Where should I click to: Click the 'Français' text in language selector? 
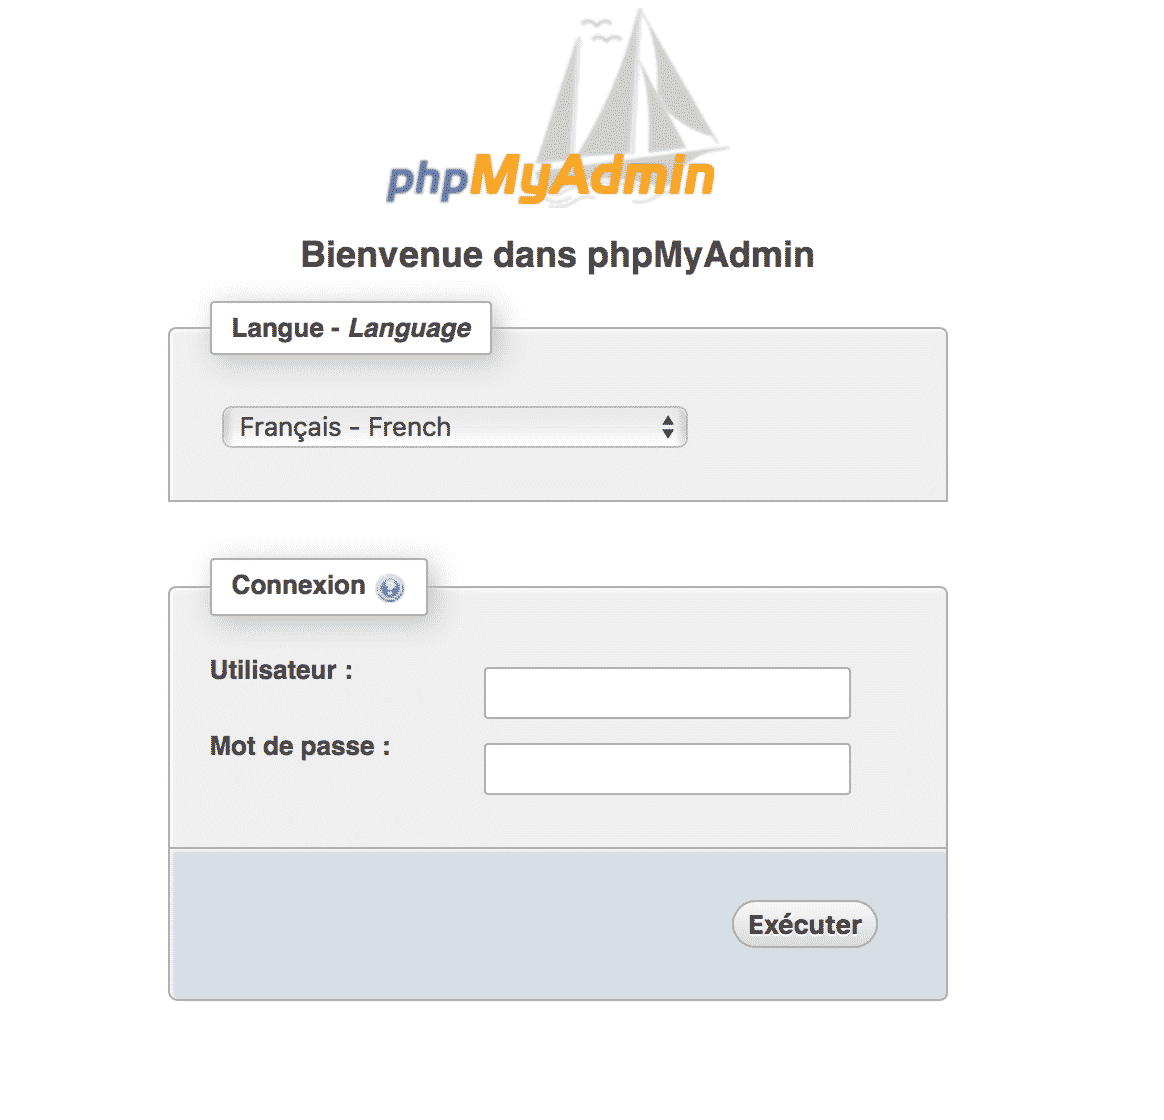pyautogui.click(x=290, y=427)
